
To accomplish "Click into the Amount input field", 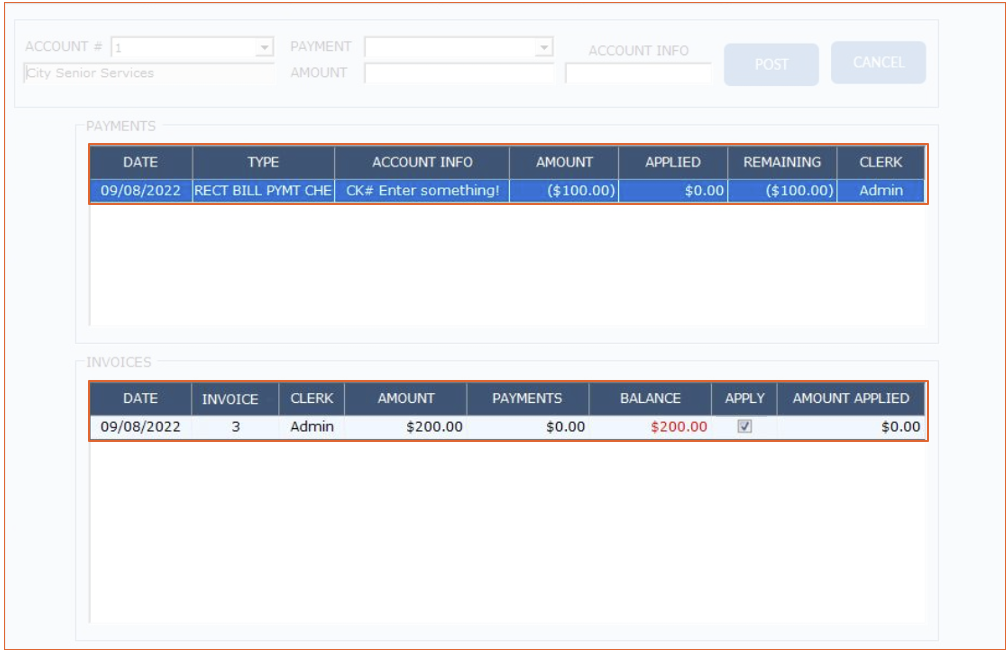I will (459, 73).
